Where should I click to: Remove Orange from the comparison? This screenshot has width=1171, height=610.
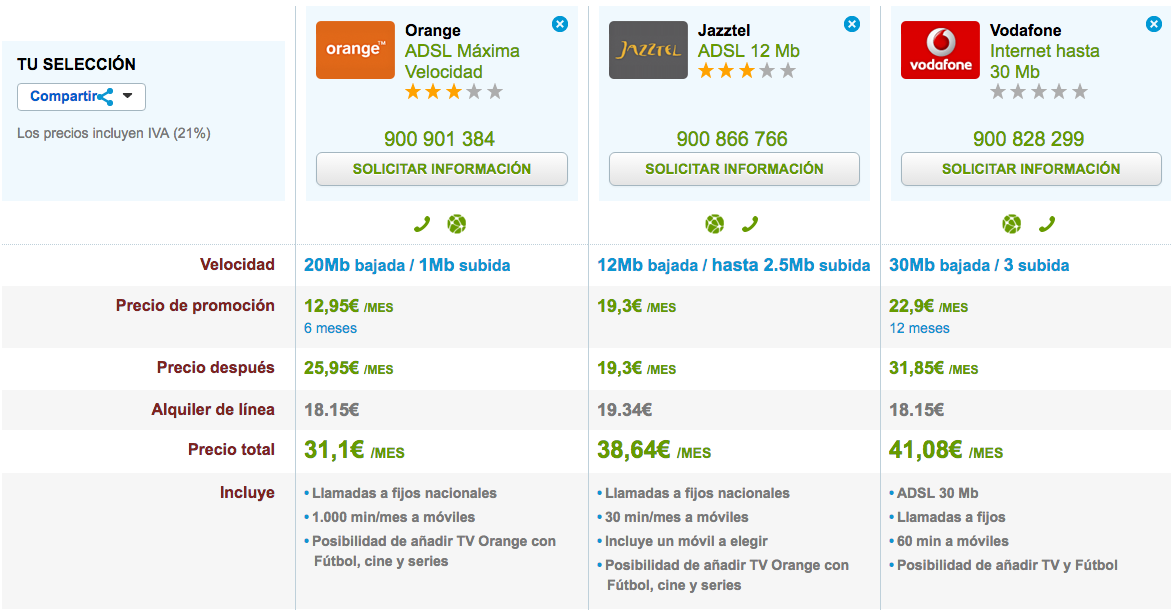pos(560,24)
